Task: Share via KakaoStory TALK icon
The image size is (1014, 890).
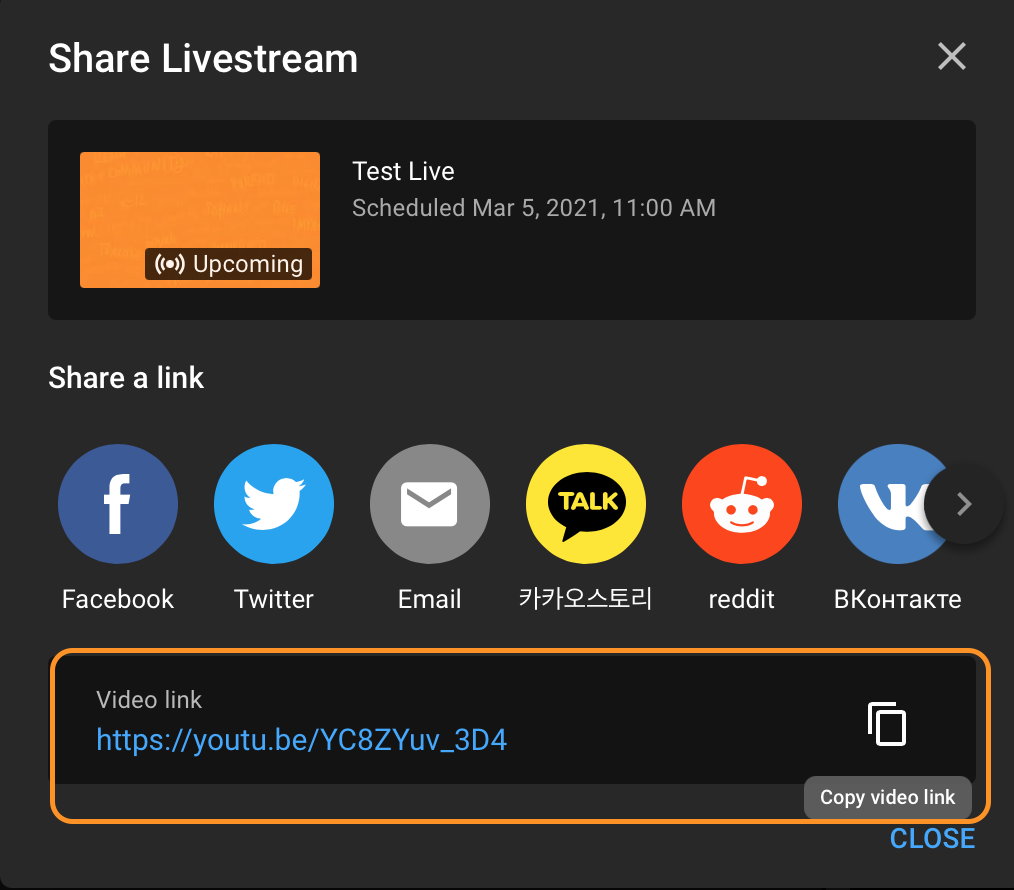Action: [x=586, y=503]
